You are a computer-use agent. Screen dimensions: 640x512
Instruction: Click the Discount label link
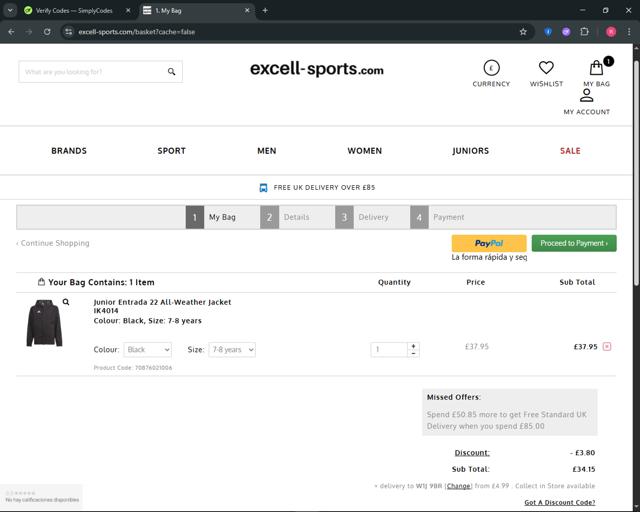[x=472, y=453]
